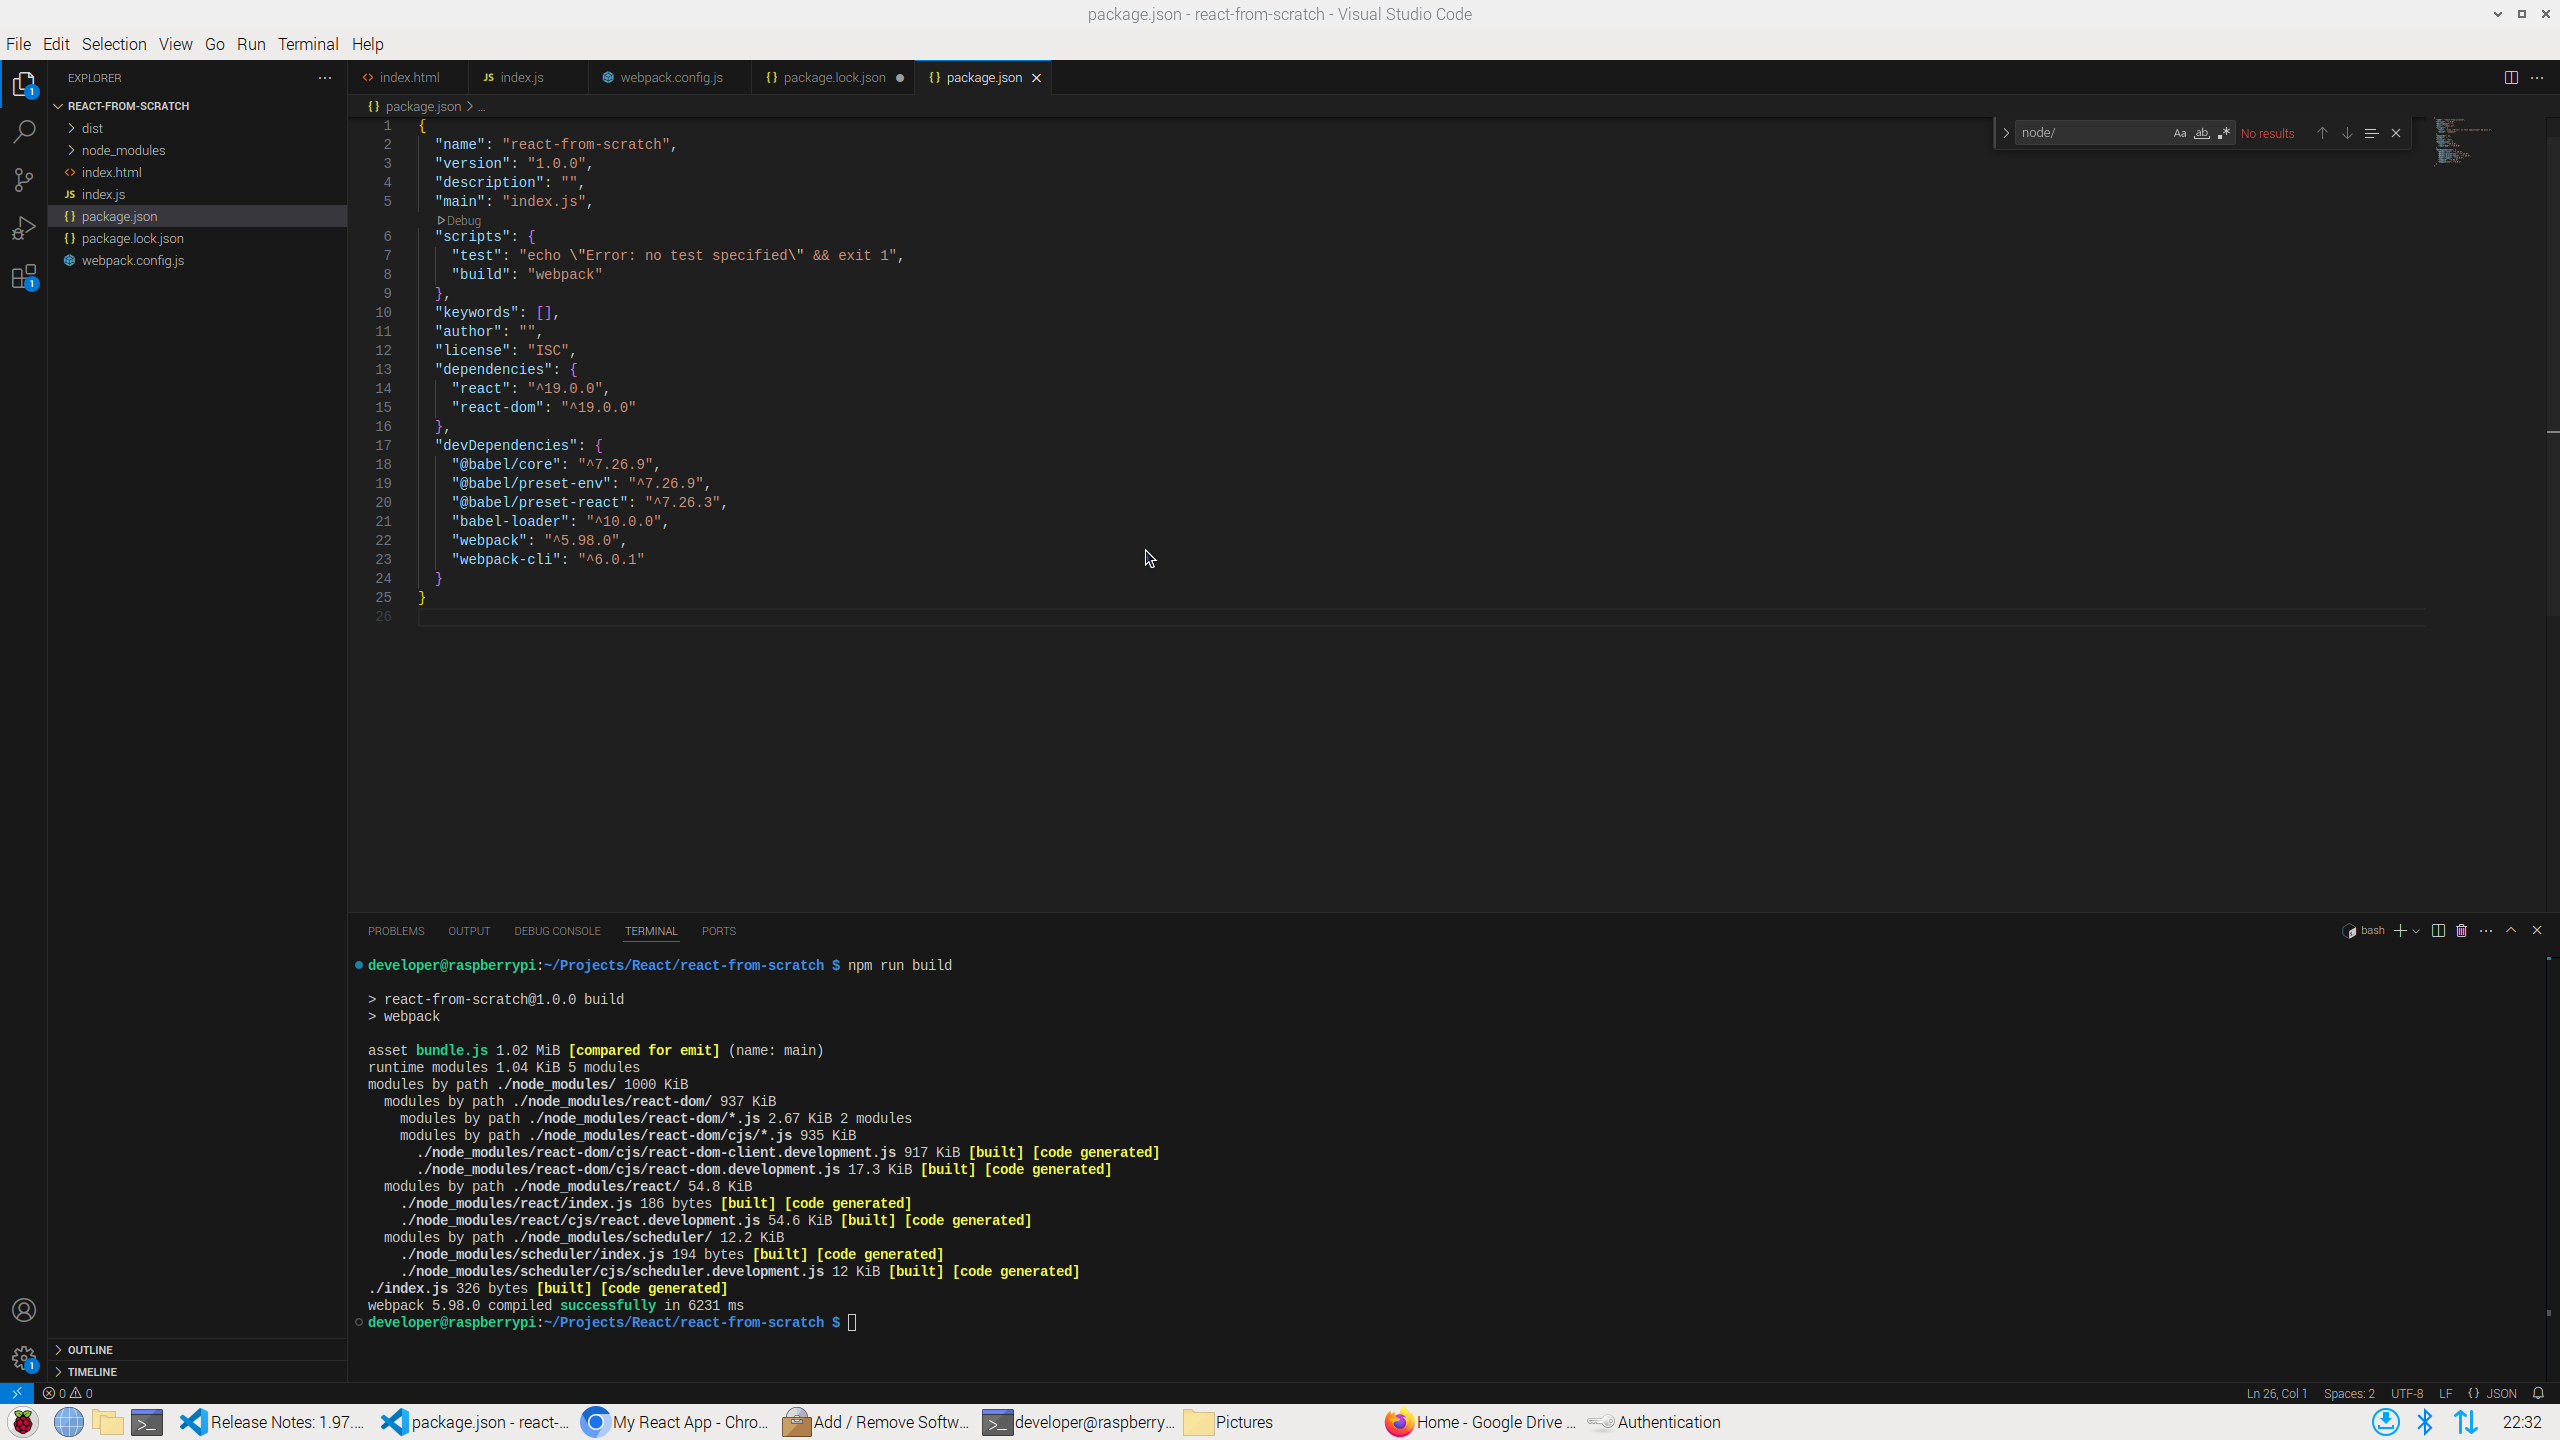Open Source Control view in activity bar

(24, 180)
